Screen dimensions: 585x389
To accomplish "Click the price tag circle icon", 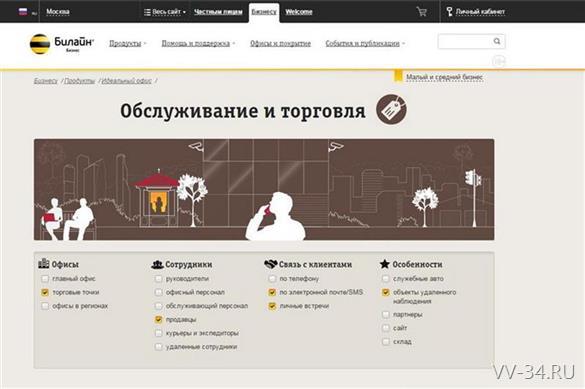I will coord(391,109).
